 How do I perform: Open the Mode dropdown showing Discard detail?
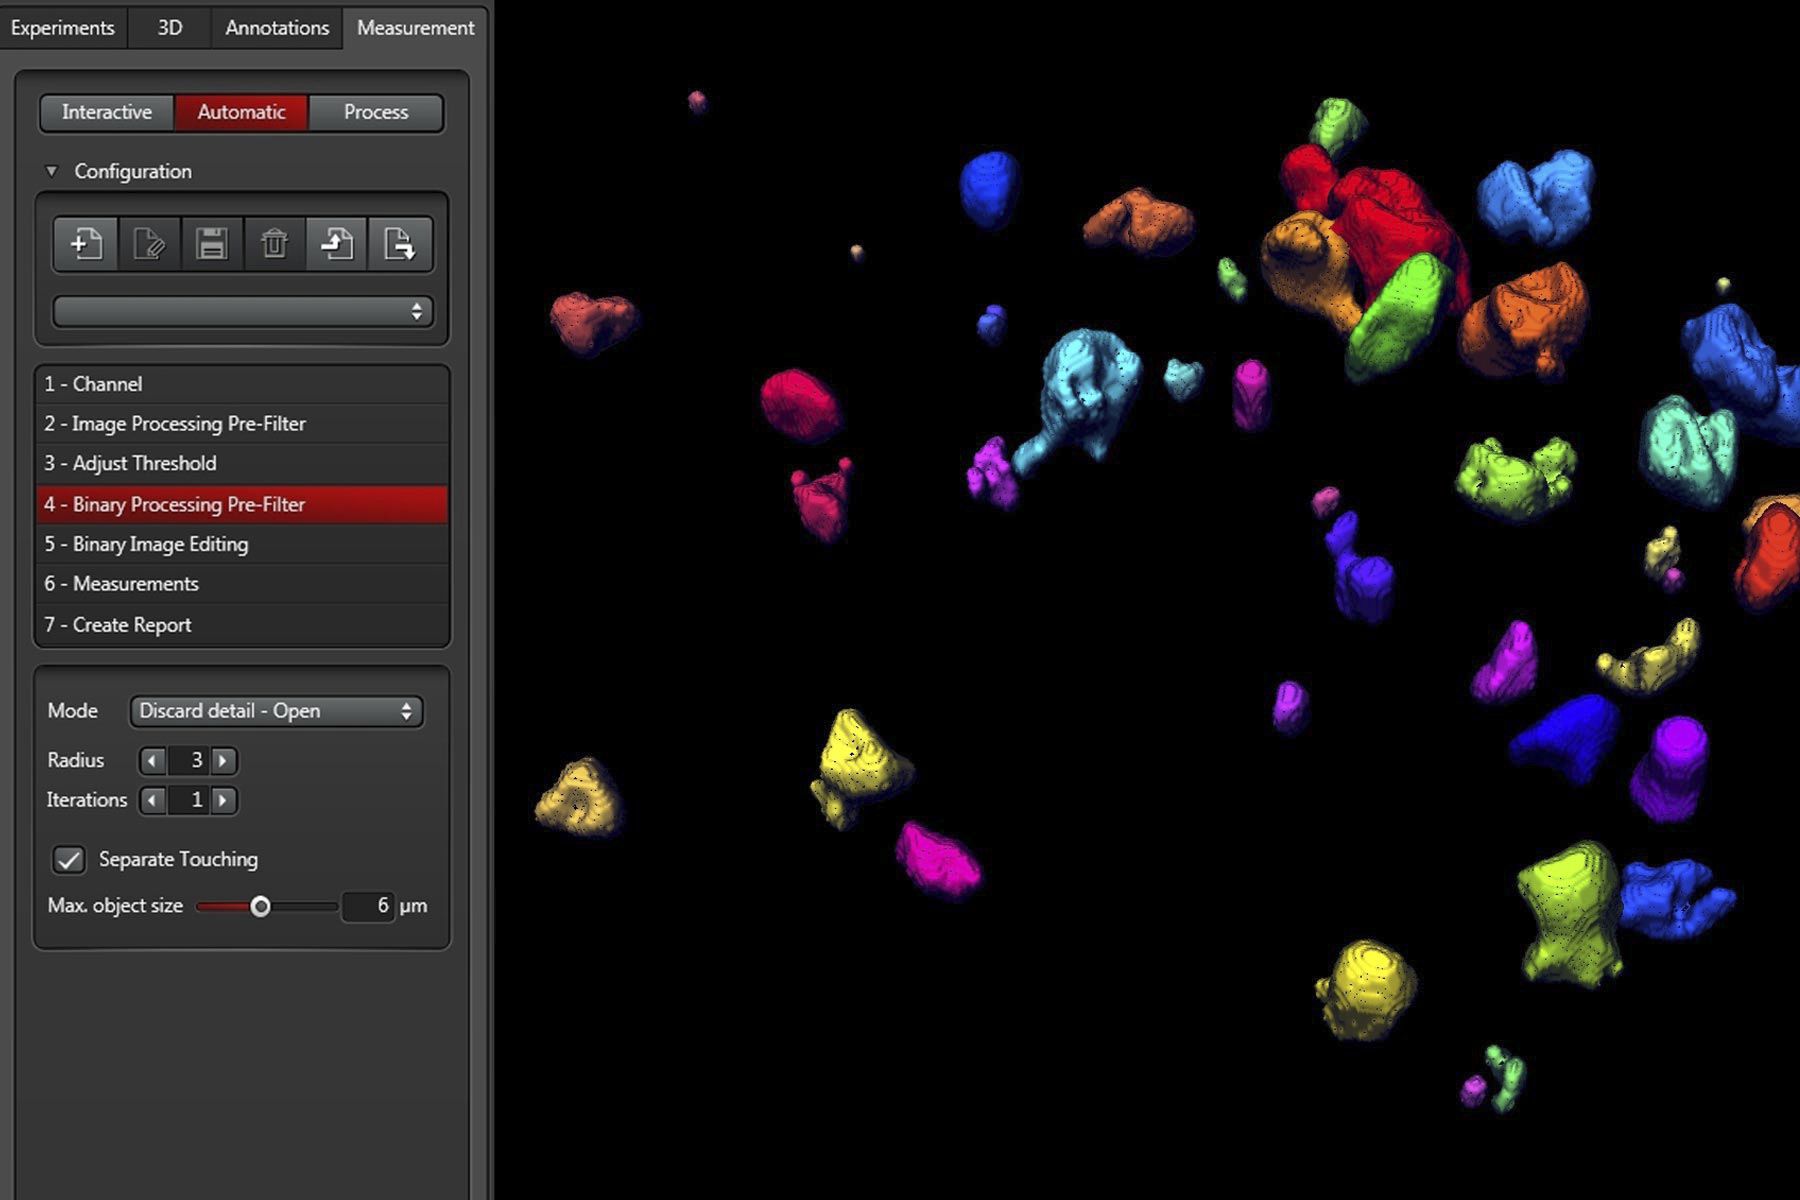(x=276, y=711)
